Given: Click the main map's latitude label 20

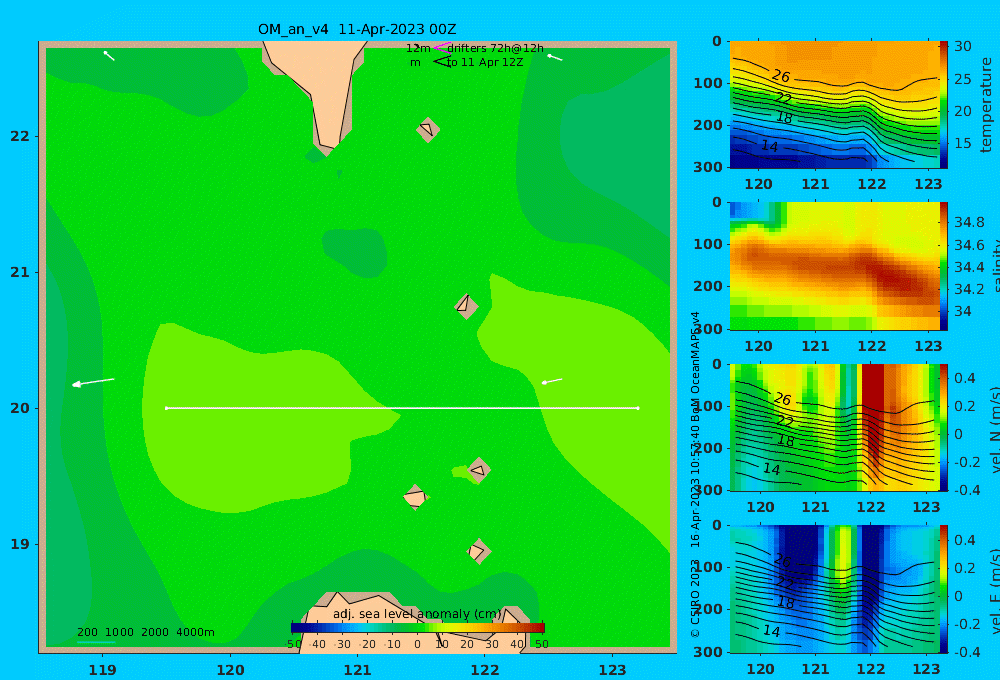Looking at the screenshot, I should pyautogui.click(x=20, y=408).
